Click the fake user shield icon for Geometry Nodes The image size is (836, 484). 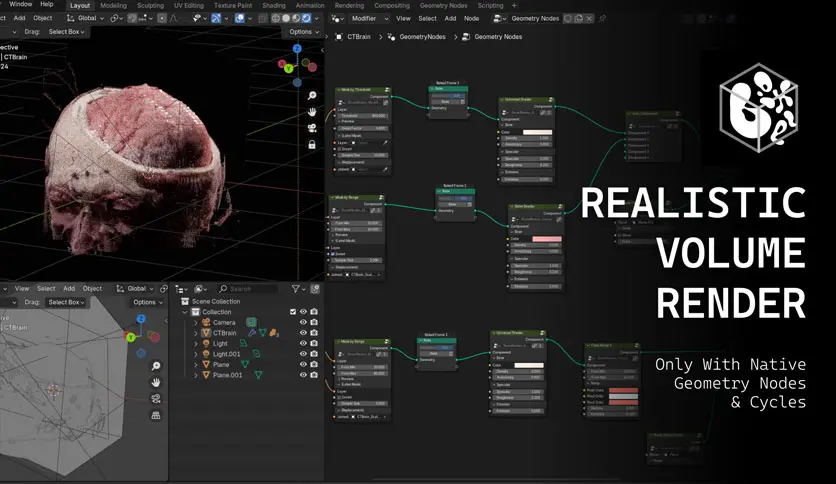click(x=568, y=18)
